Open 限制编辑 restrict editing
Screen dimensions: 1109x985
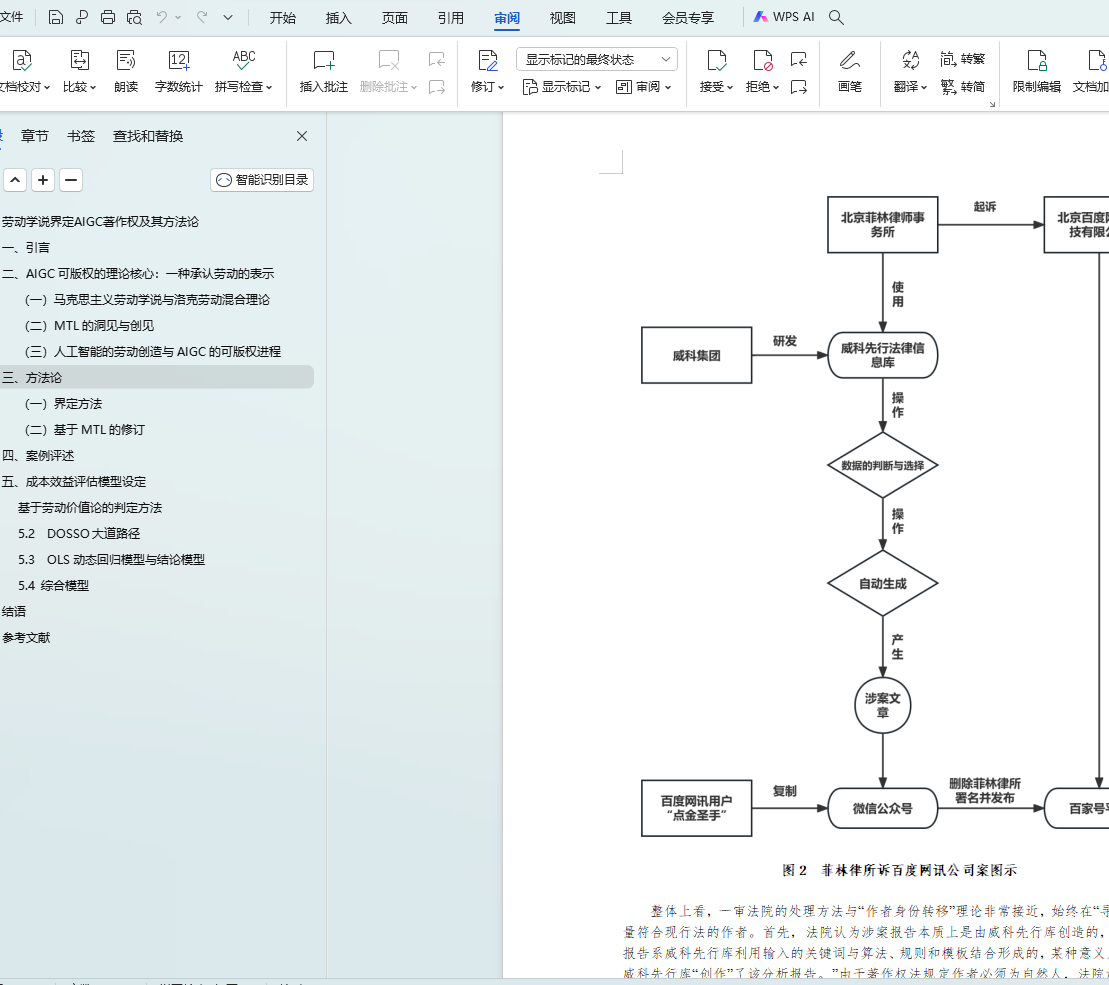pyautogui.click(x=1037, y=71)
